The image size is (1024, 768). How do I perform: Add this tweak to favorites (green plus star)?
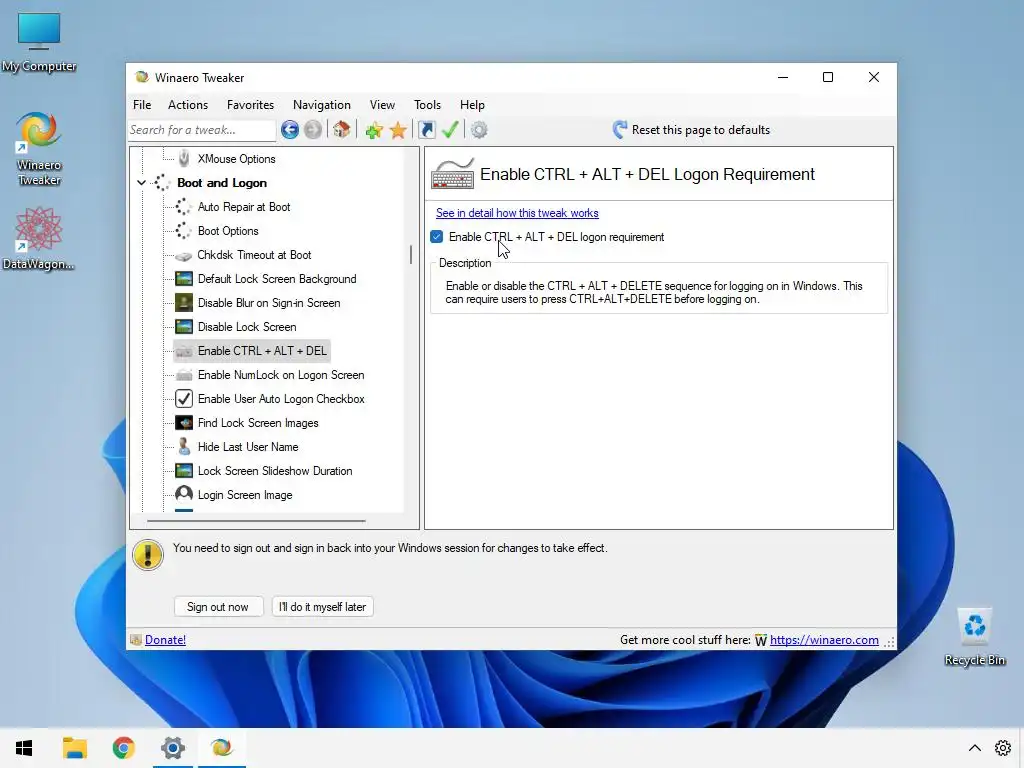374,130
